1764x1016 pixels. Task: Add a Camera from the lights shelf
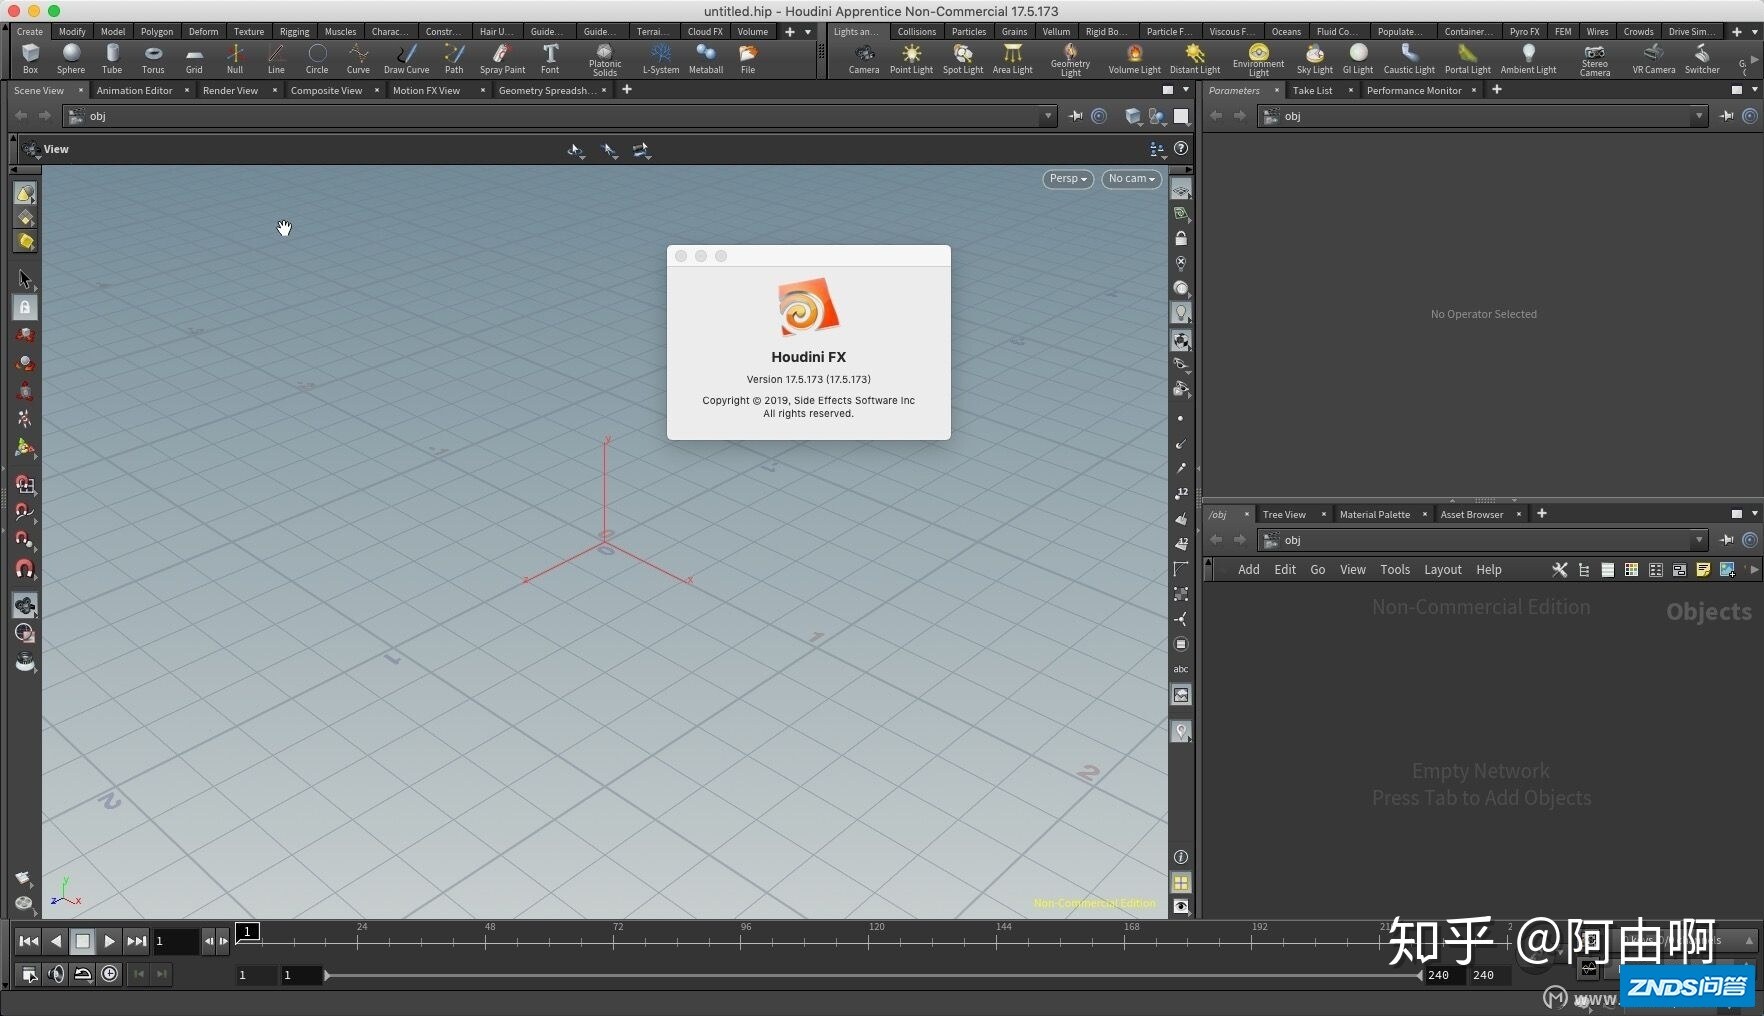[864, 58]
